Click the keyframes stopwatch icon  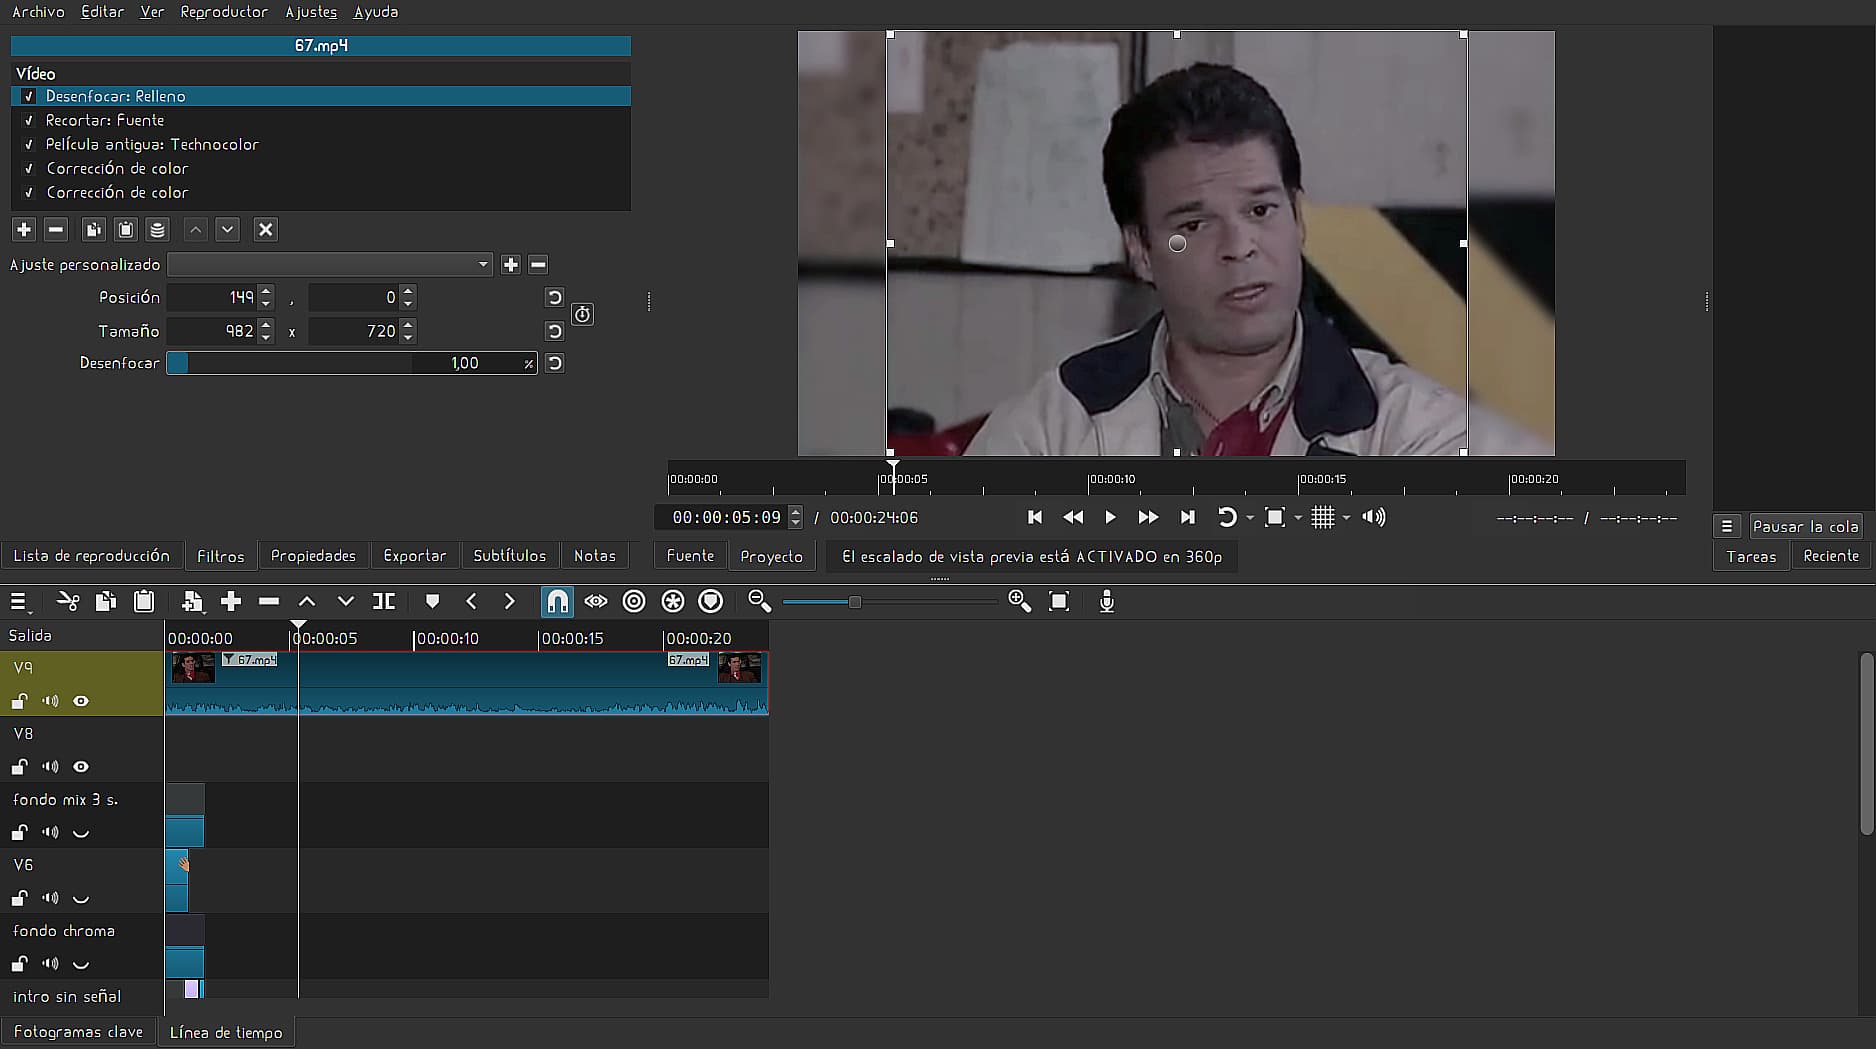pyautogui.click(x=582, y=314)
